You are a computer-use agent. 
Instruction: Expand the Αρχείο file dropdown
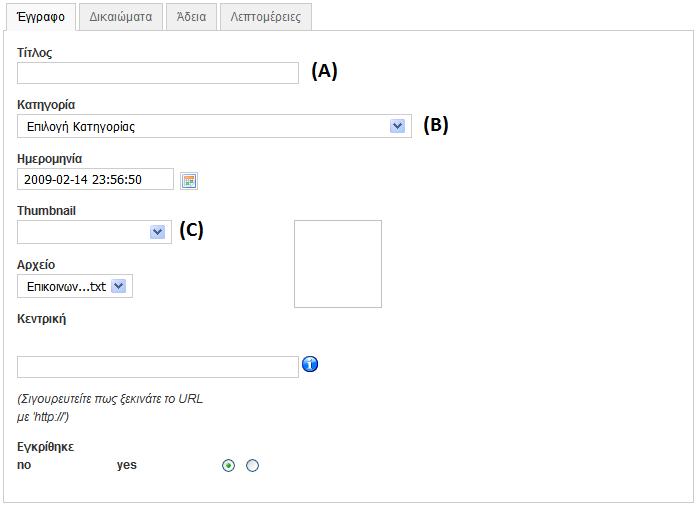[x=119, y=287]
